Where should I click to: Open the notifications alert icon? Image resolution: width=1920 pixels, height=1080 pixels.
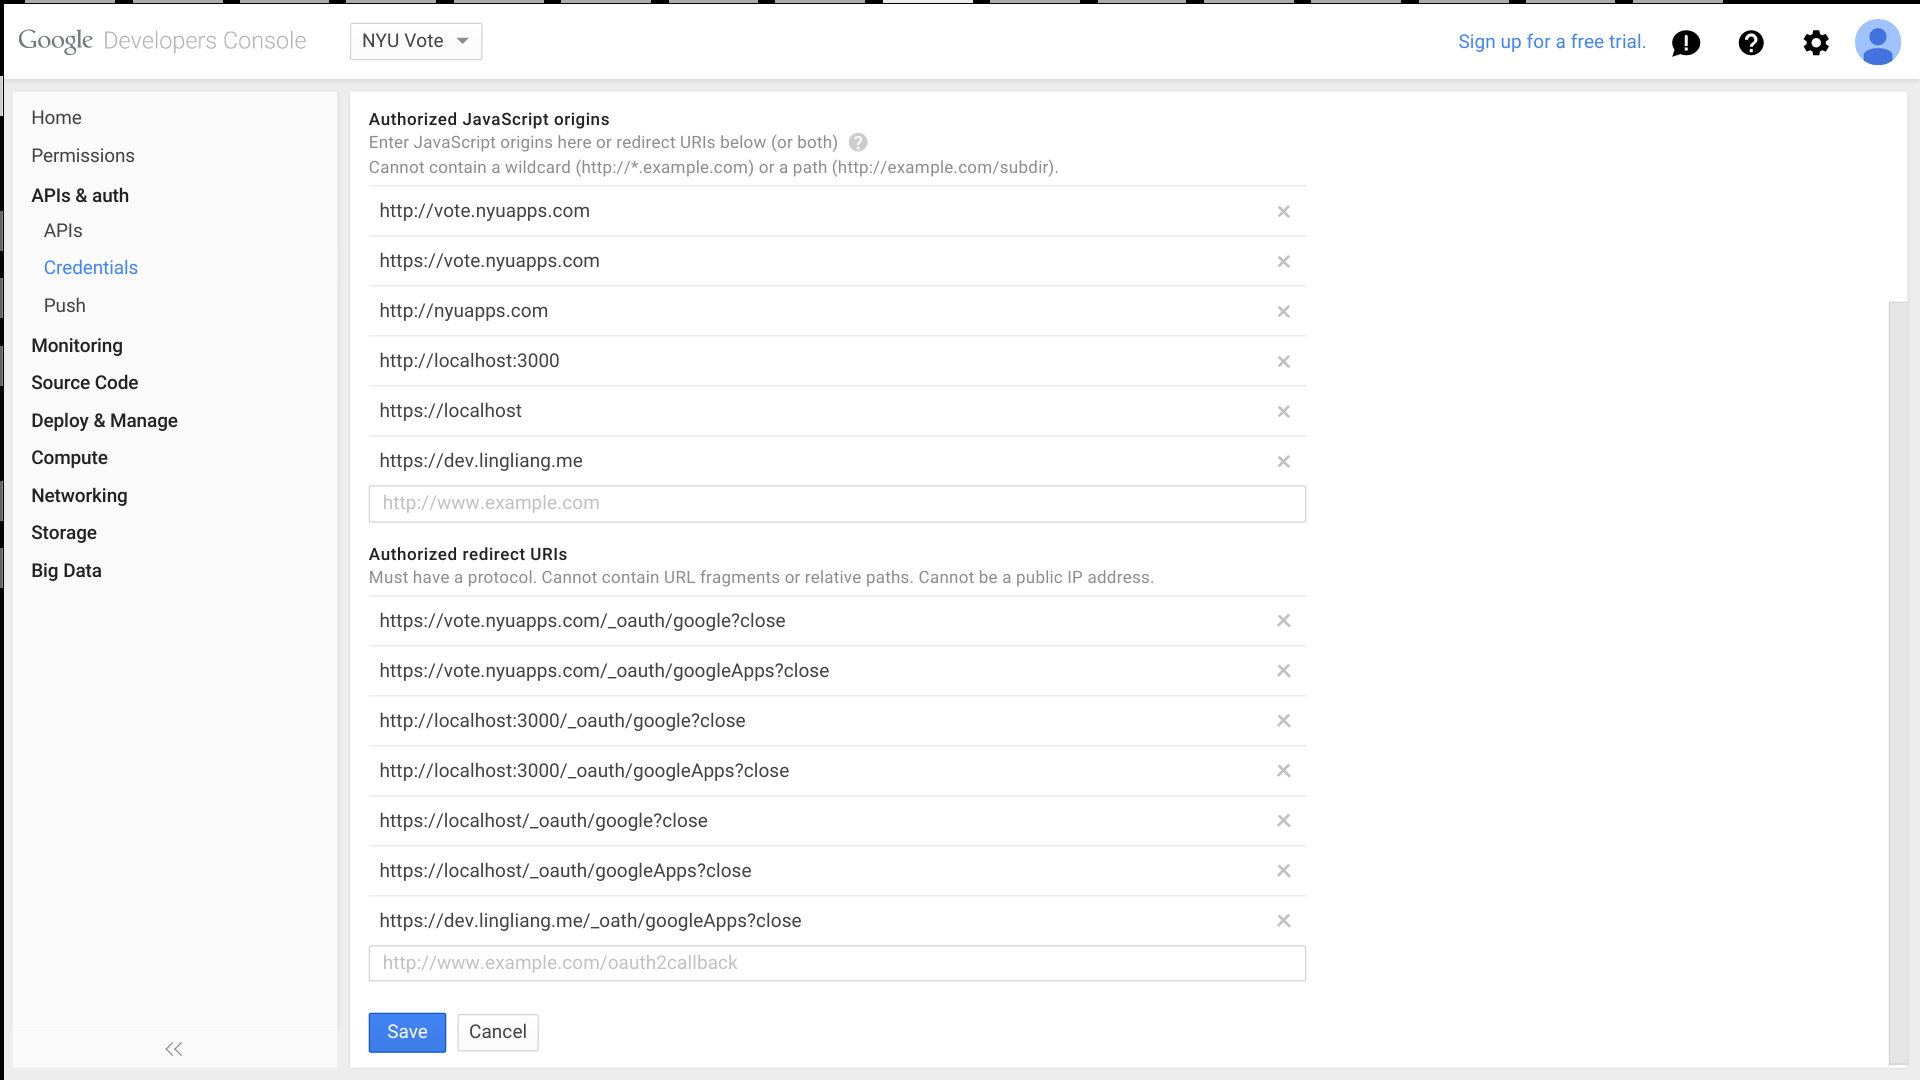pyautogui.click(x=1685, y=43)
